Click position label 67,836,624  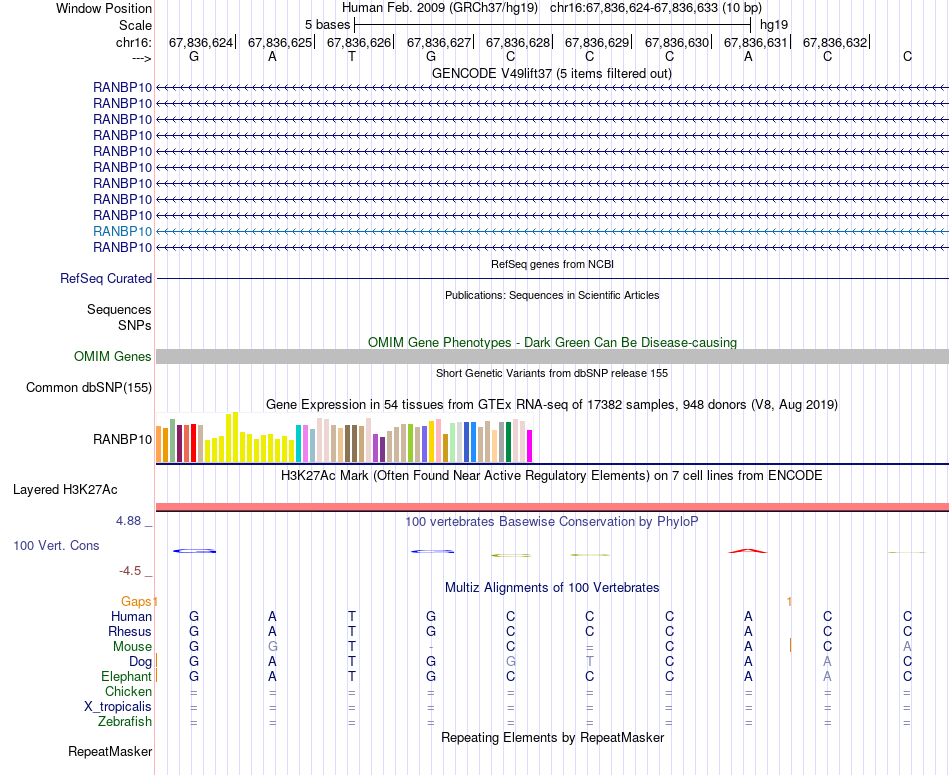[x=201, y=42]
